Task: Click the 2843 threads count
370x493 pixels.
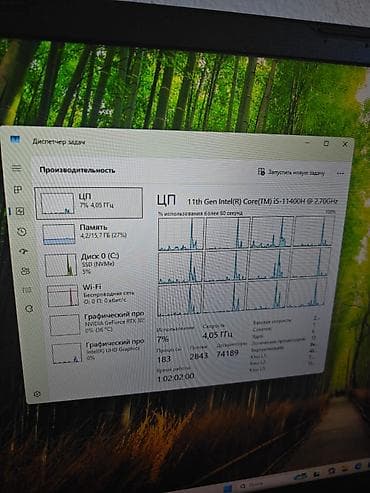Action: [x=199, y=356]
